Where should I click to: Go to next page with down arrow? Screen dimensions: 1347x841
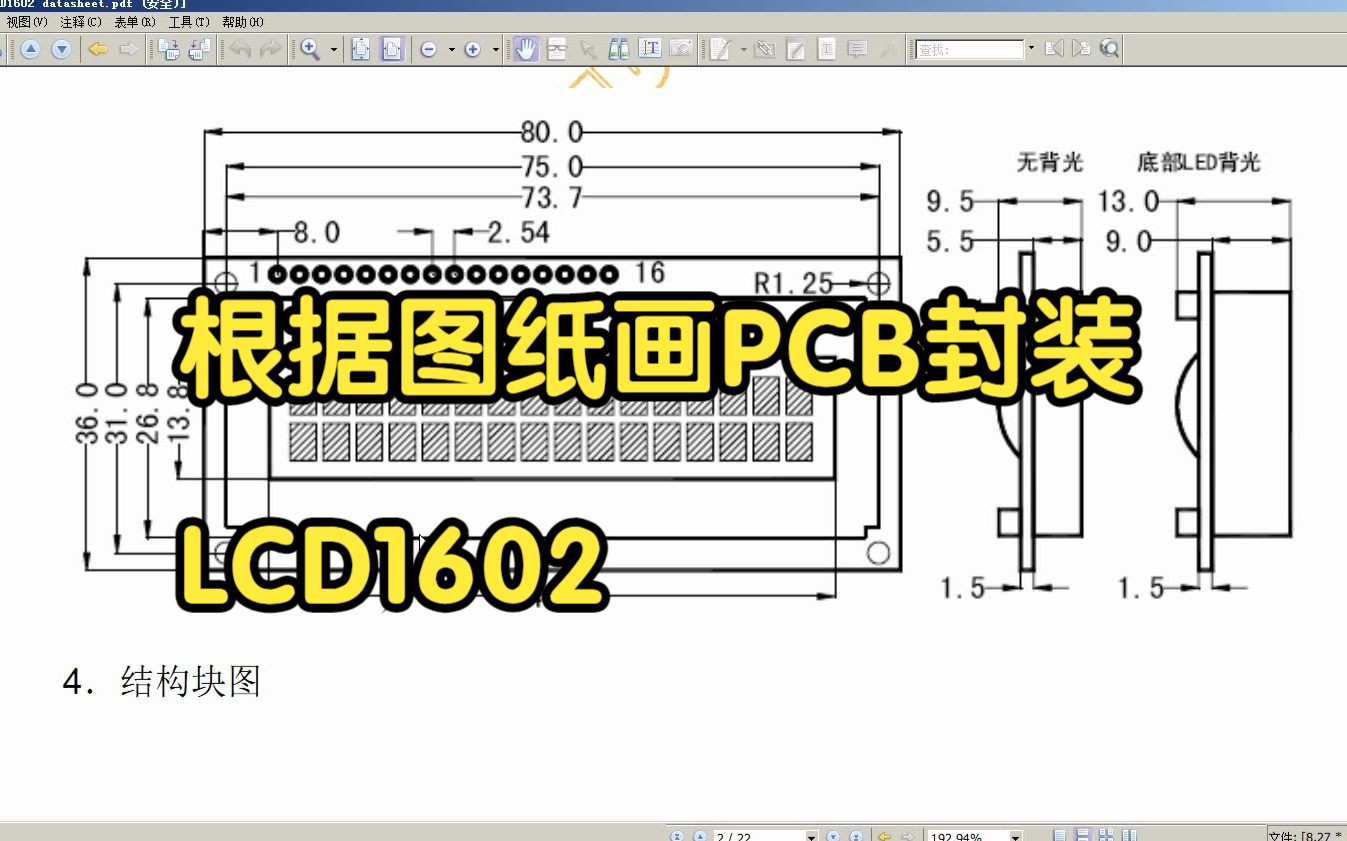coord(61,49)
